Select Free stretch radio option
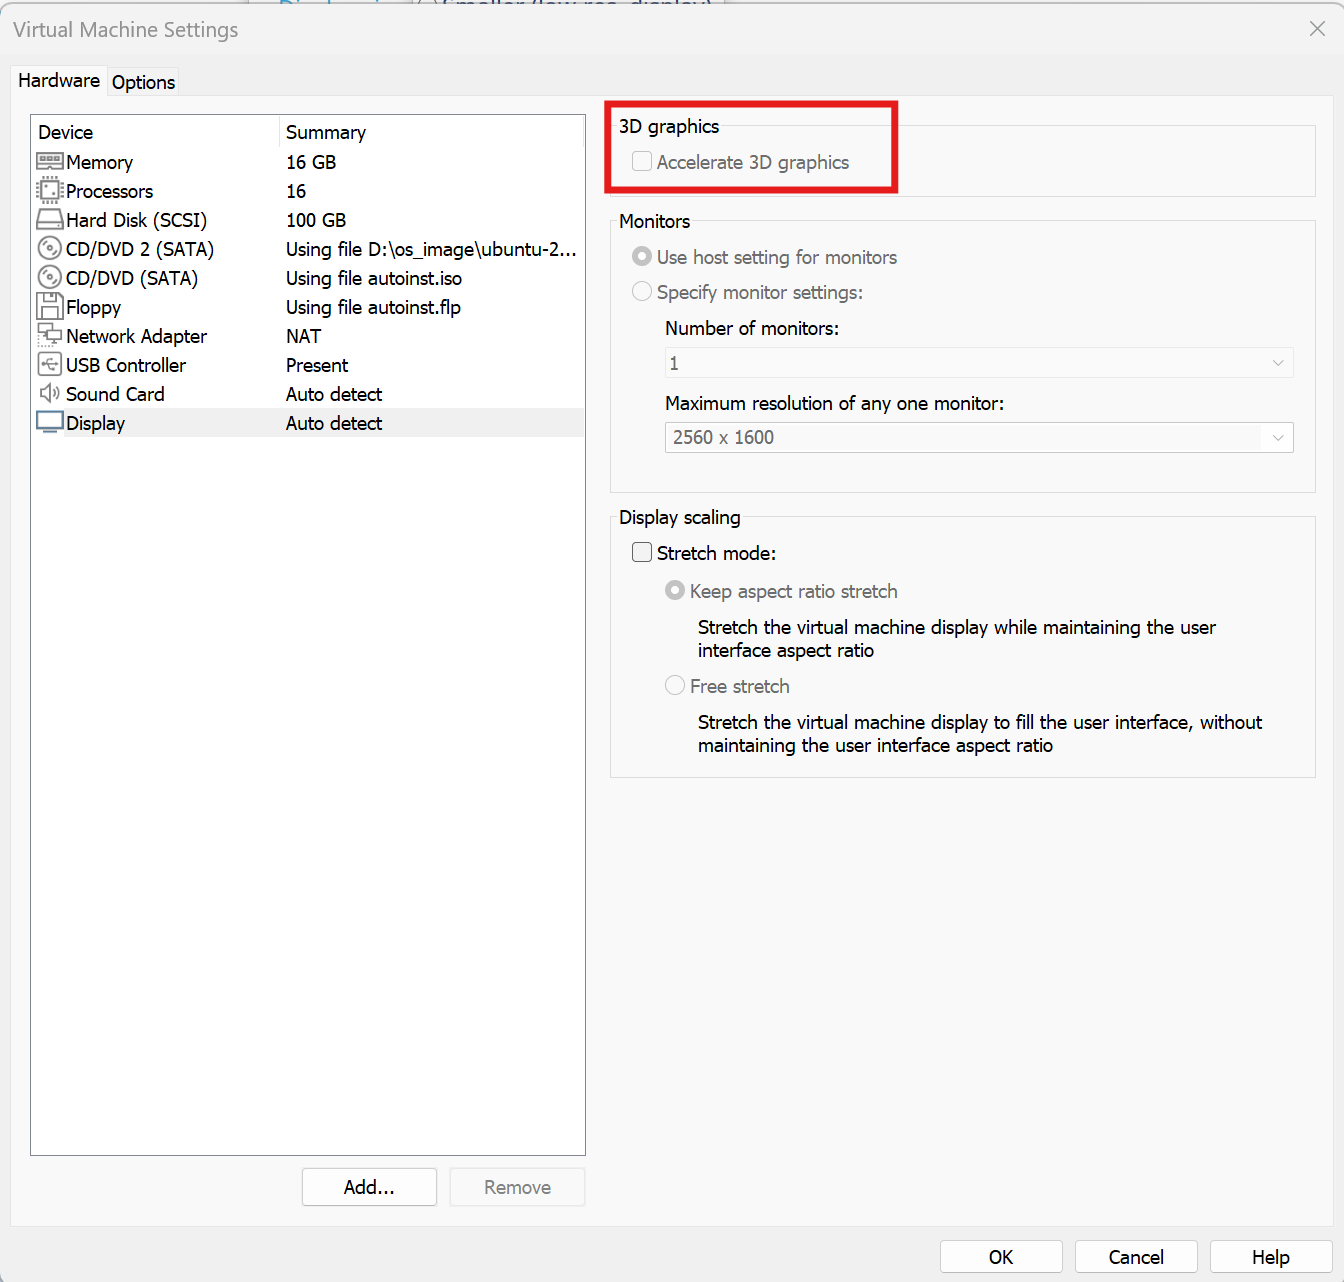This screenshot has width=1344, height=1282. (x=675, y=686)
